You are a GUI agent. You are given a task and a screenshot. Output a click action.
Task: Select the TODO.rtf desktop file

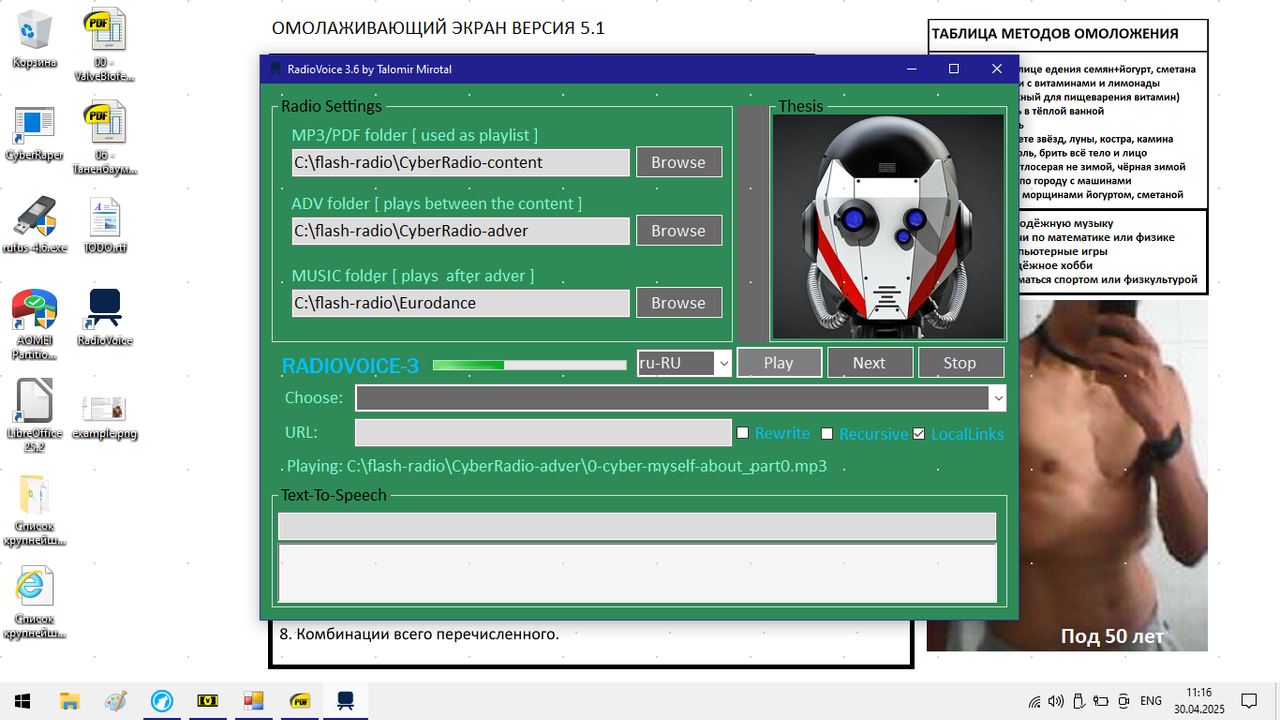point(105,225)
